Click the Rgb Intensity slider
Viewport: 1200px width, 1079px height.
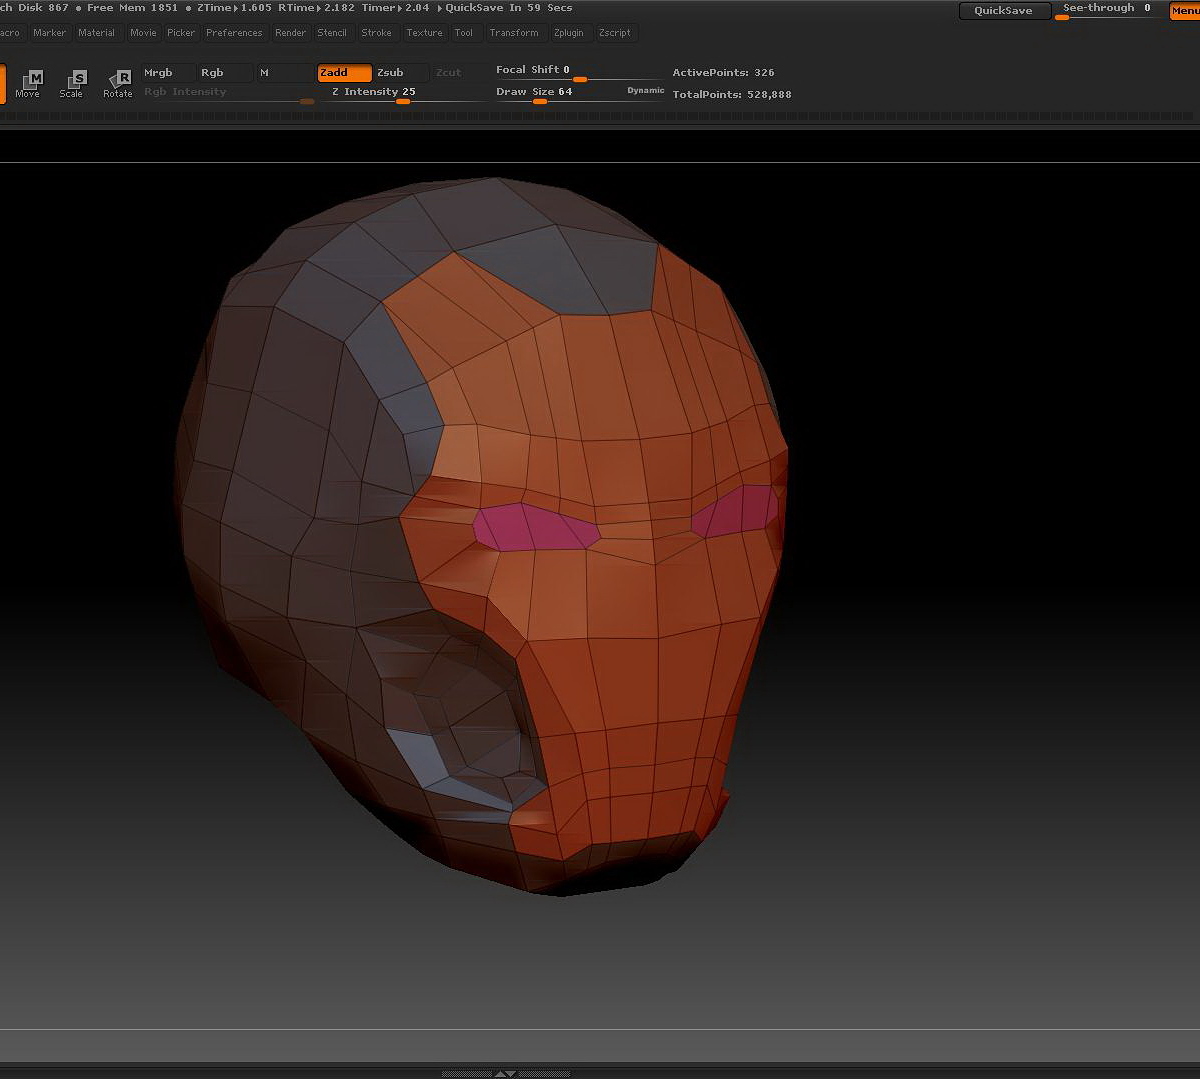(x=228, y=94)
